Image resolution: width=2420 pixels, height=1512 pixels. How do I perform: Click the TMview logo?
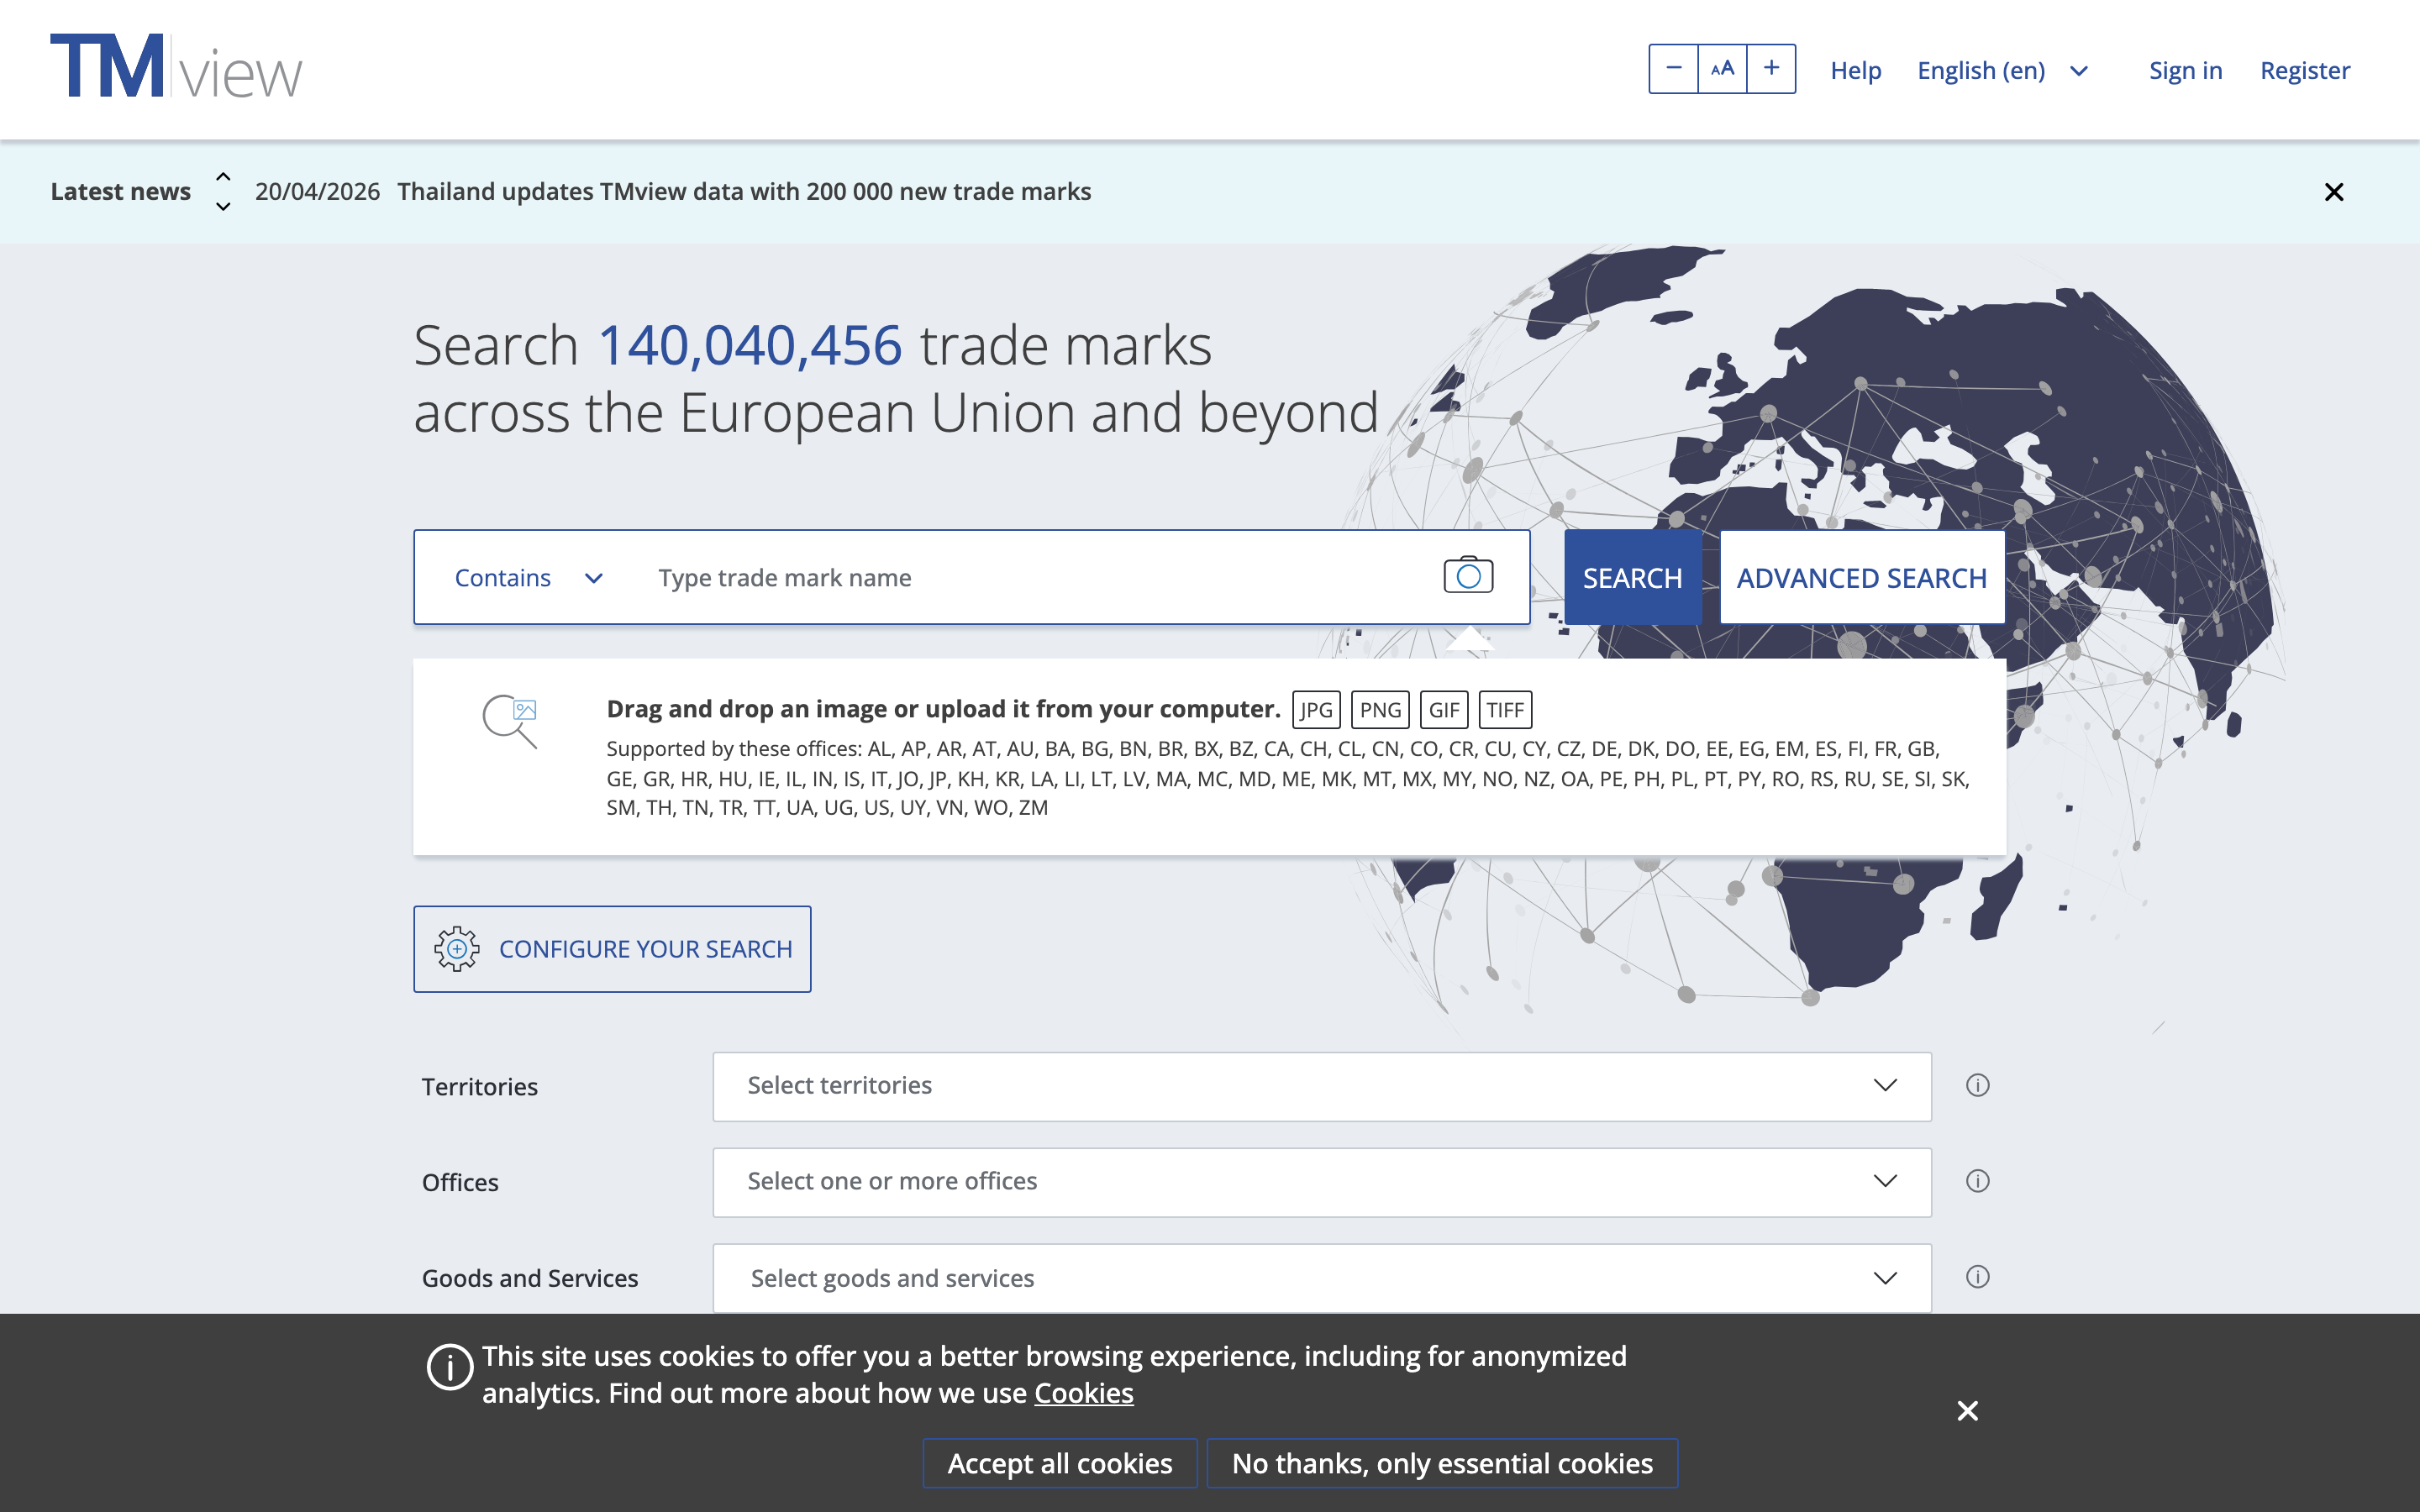pos(176,67)
